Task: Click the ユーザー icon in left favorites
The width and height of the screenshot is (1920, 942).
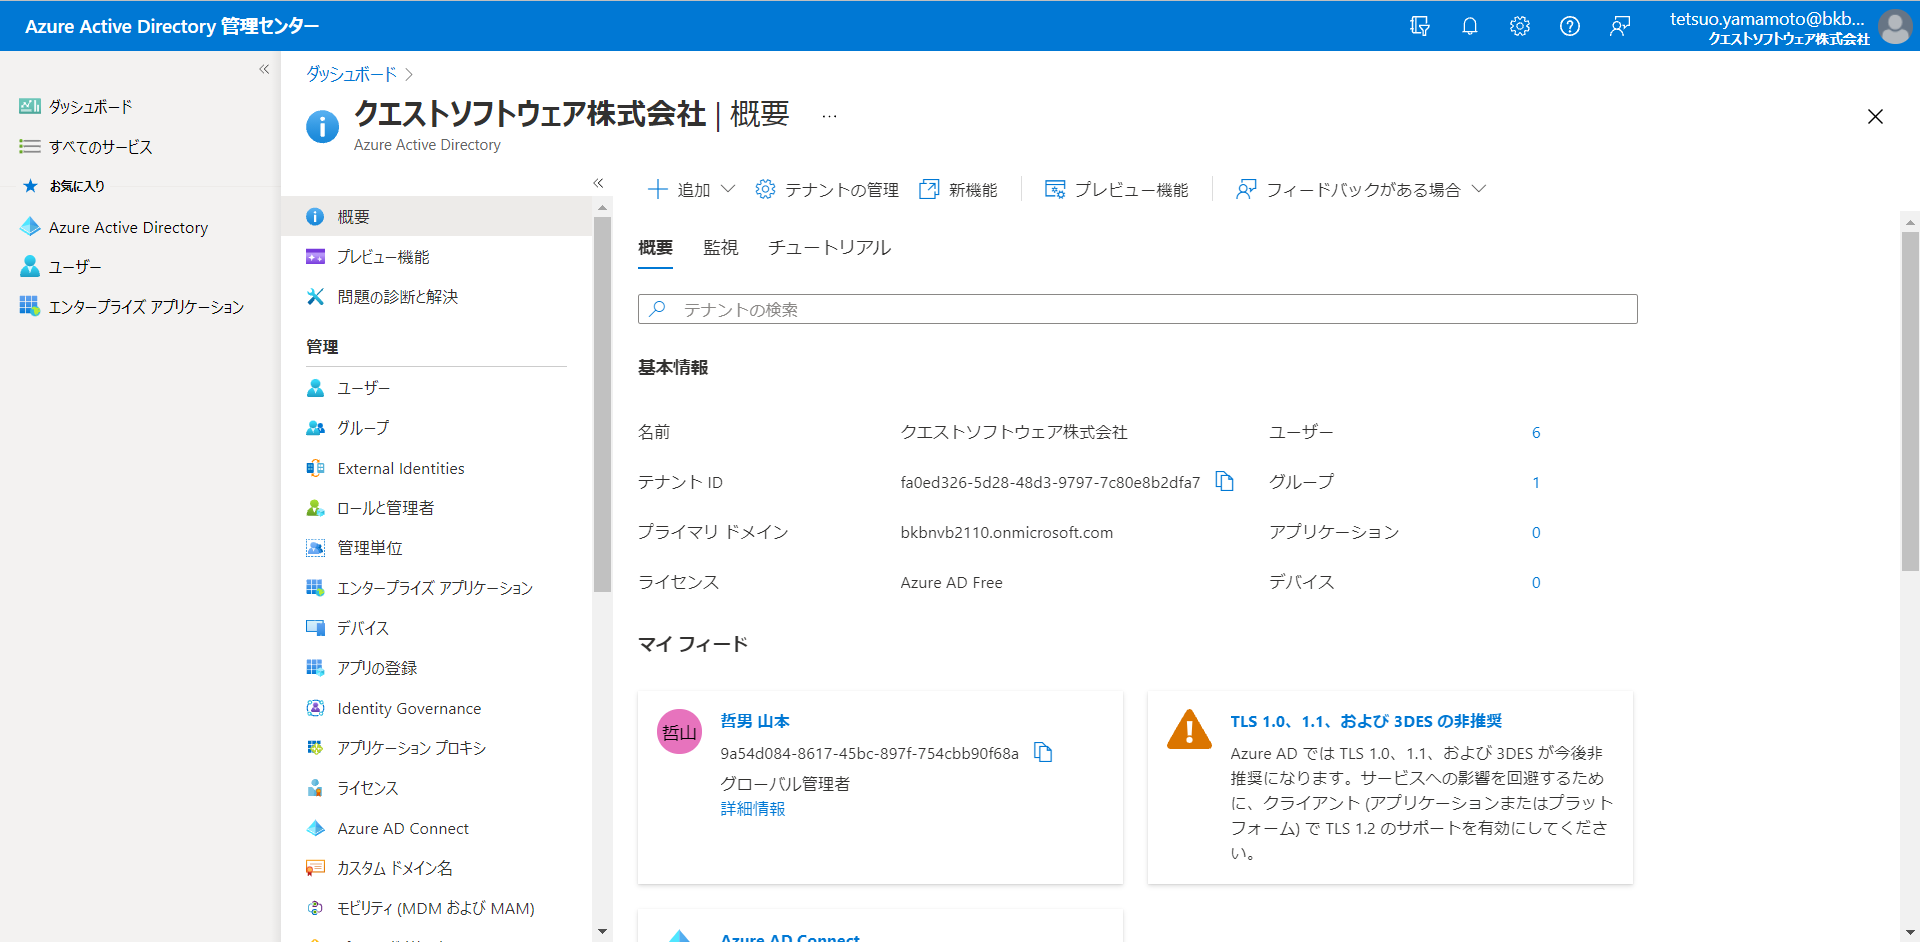Action: pos(30,266)
